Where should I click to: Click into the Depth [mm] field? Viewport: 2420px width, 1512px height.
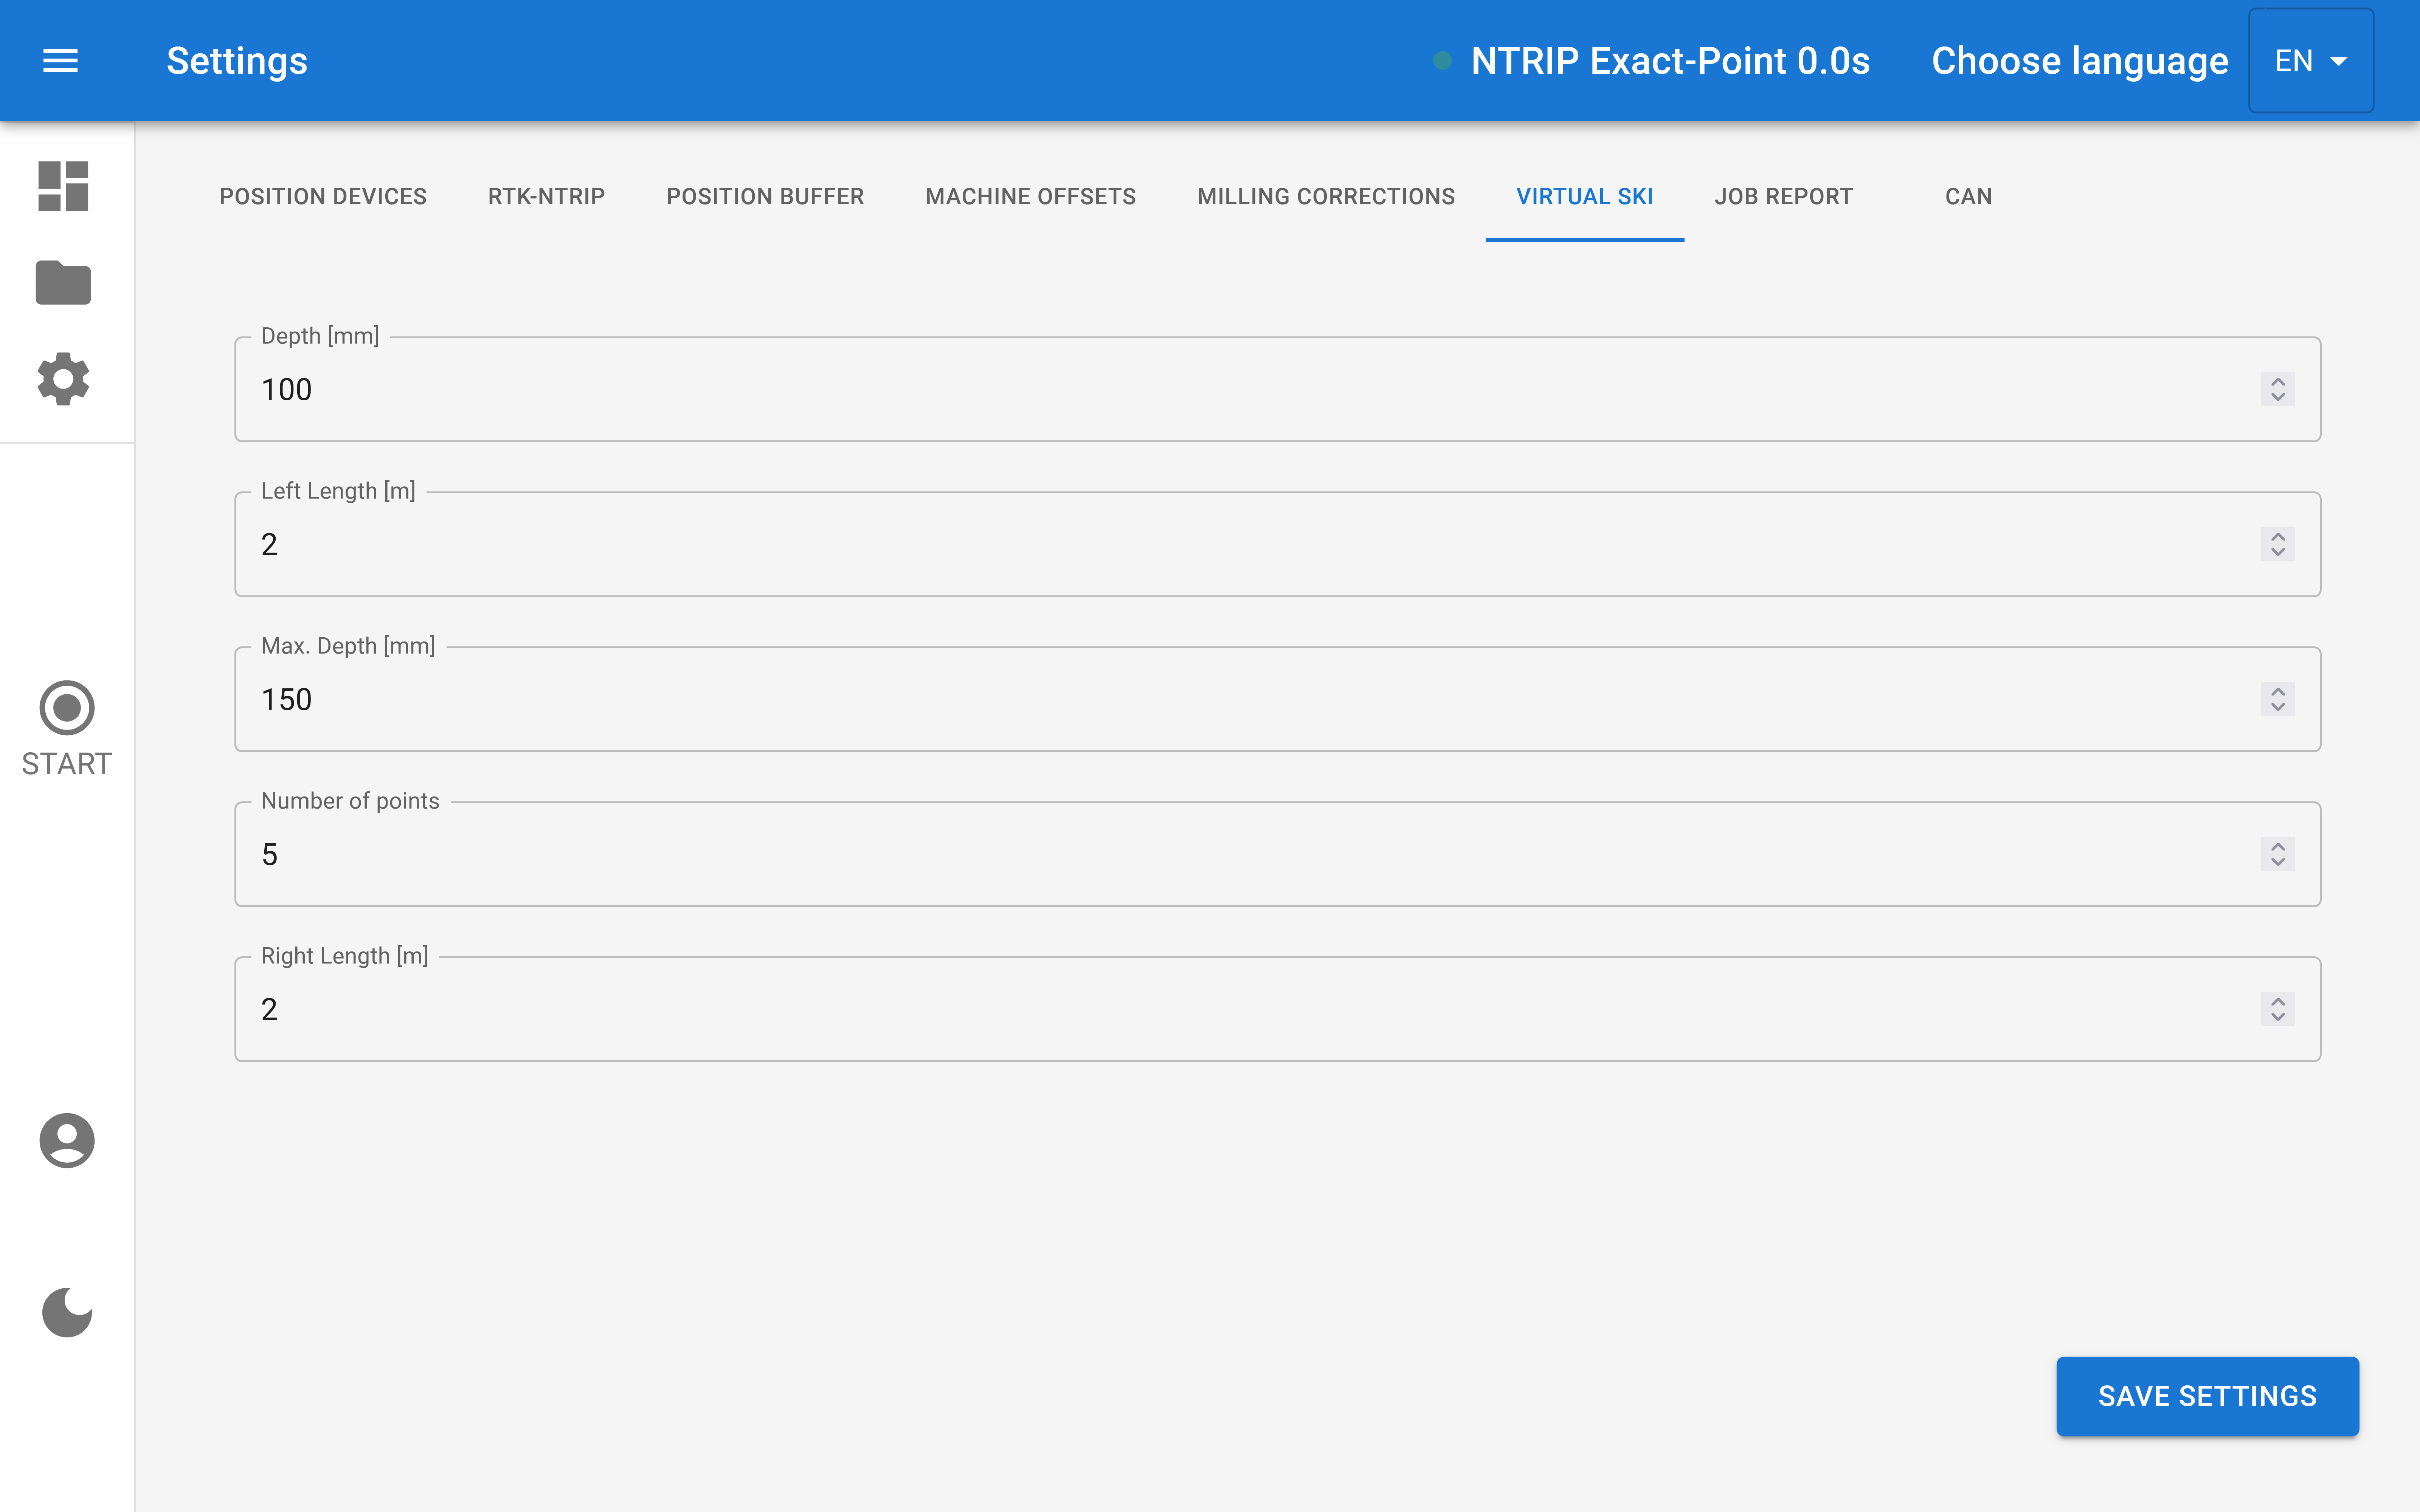[1200, 389]
